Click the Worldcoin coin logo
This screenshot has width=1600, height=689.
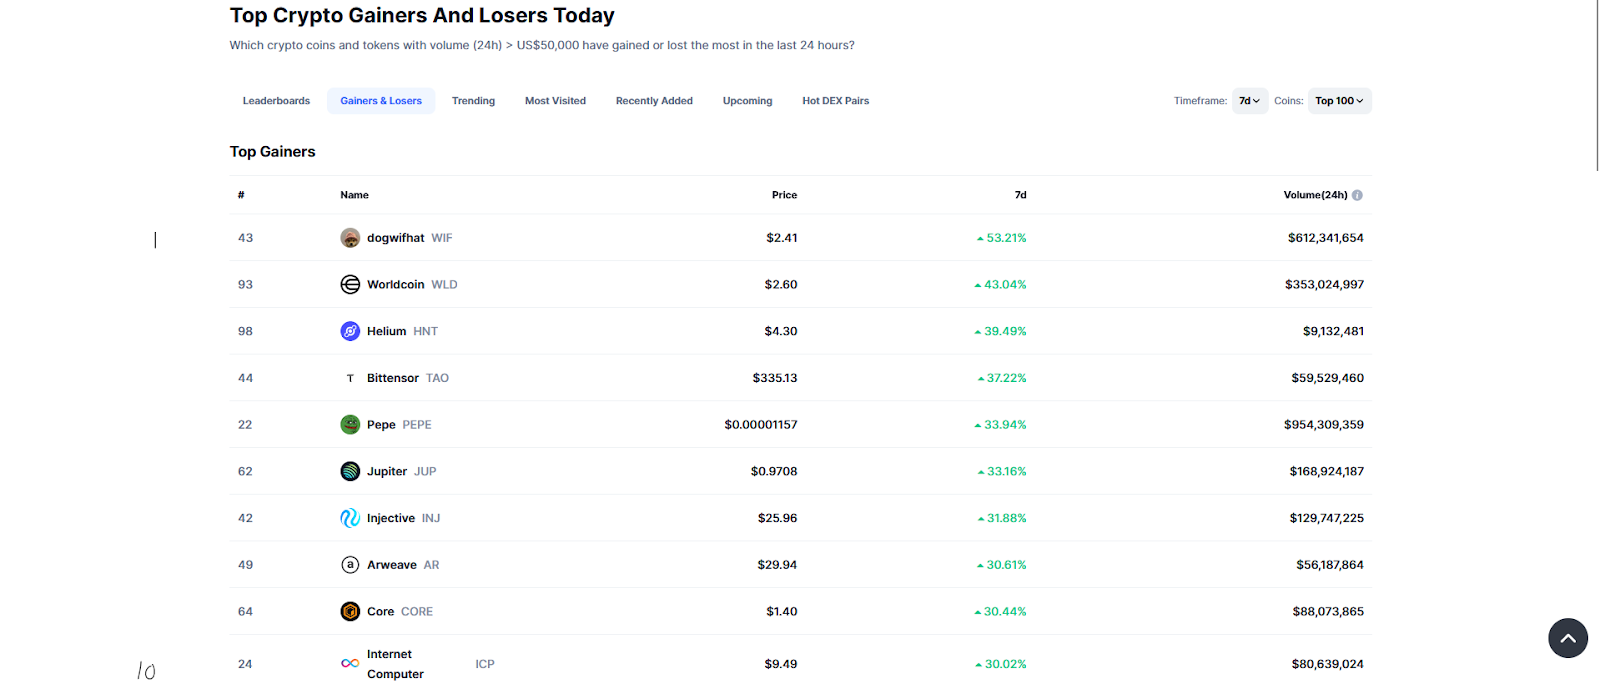tap(350, 285)
